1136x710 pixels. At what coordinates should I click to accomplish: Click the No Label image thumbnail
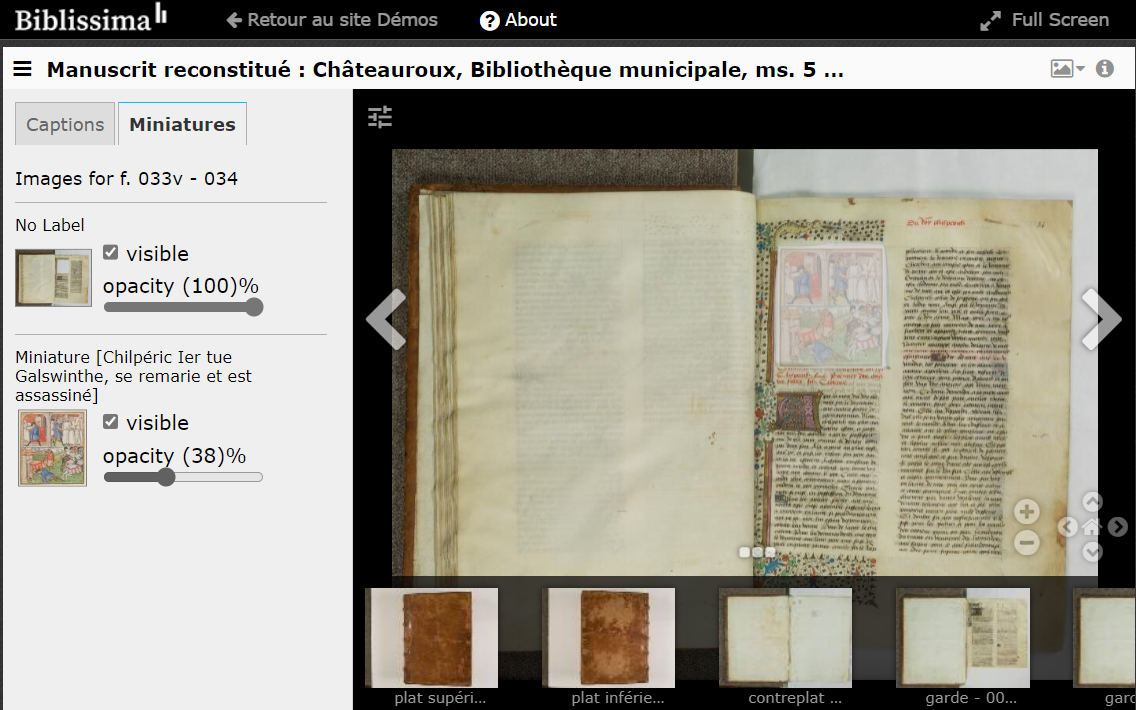point(54,277)
